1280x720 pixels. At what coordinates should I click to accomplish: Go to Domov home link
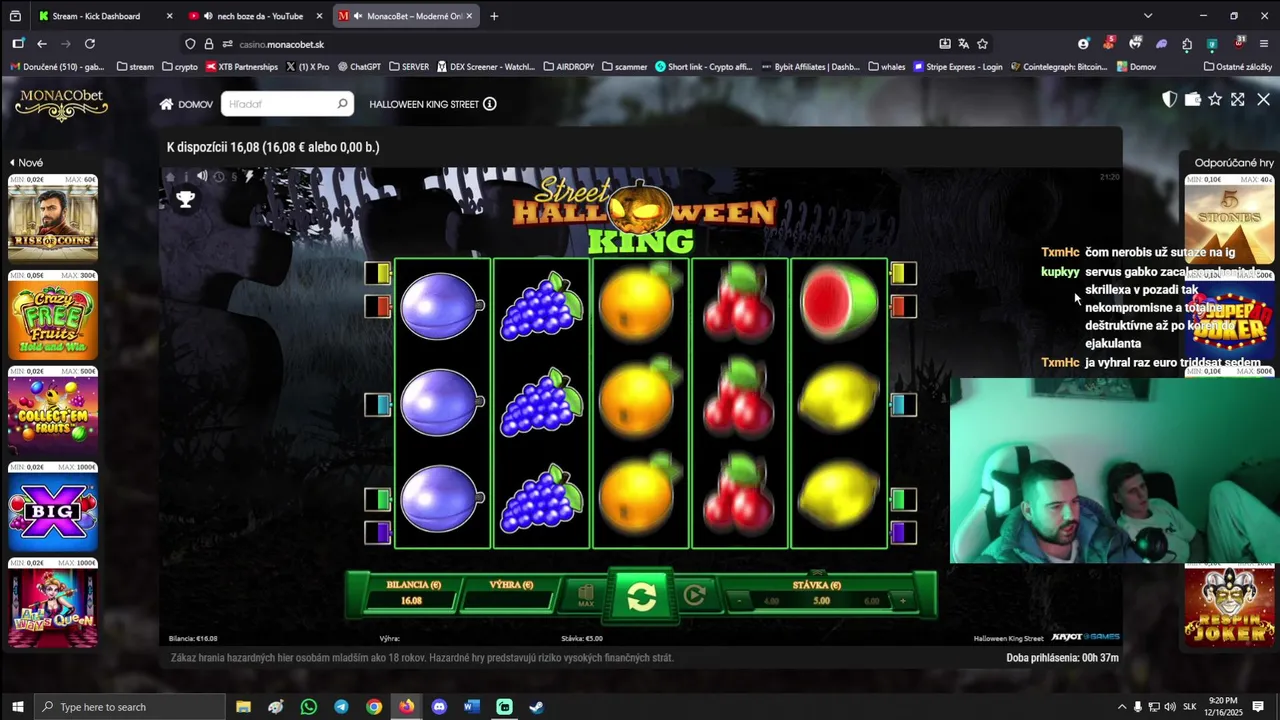(186, 104)
